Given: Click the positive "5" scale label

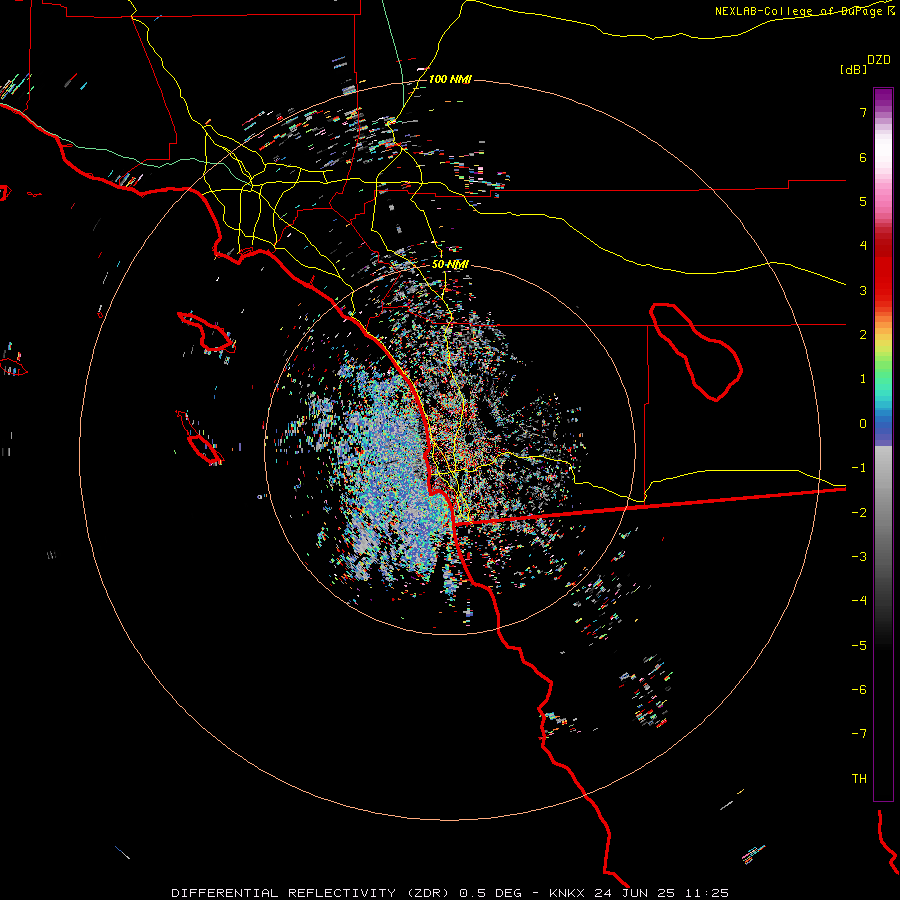Looking at the screenshot, I should pyautogui.click(x=863, y=201).
